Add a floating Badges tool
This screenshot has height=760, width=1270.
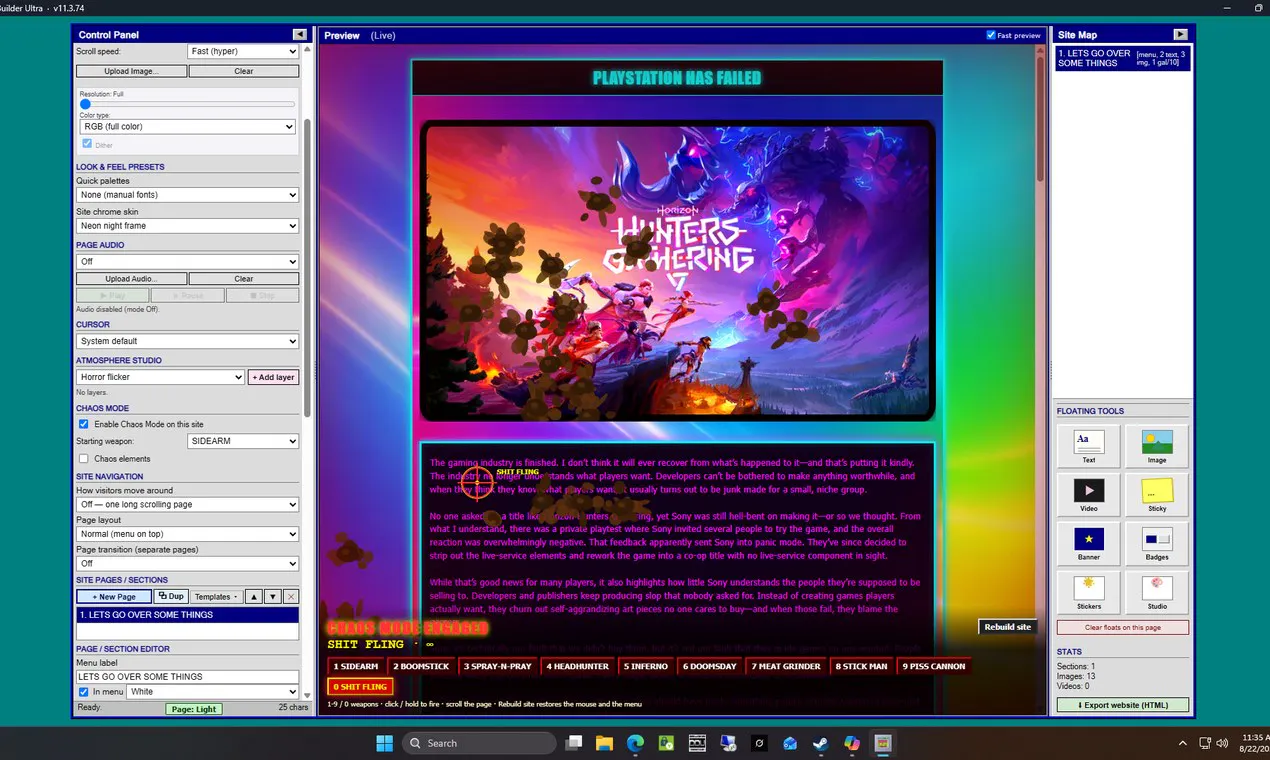pyautogui.click(x=1157, y=543)
